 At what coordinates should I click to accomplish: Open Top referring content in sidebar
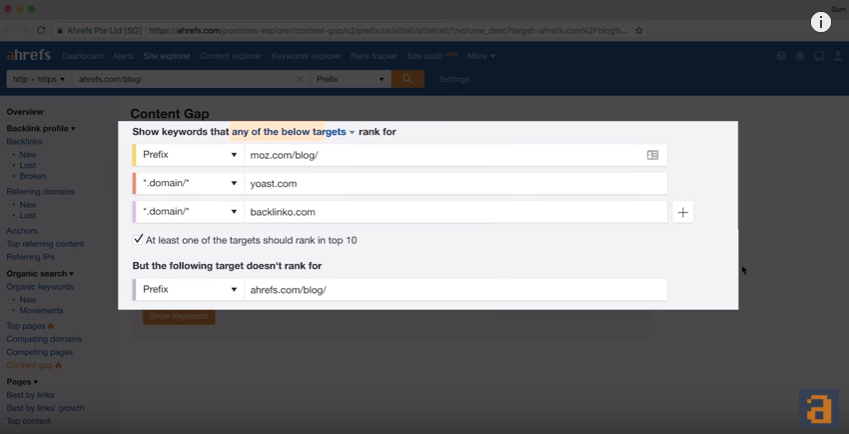[x=45, y=244]
